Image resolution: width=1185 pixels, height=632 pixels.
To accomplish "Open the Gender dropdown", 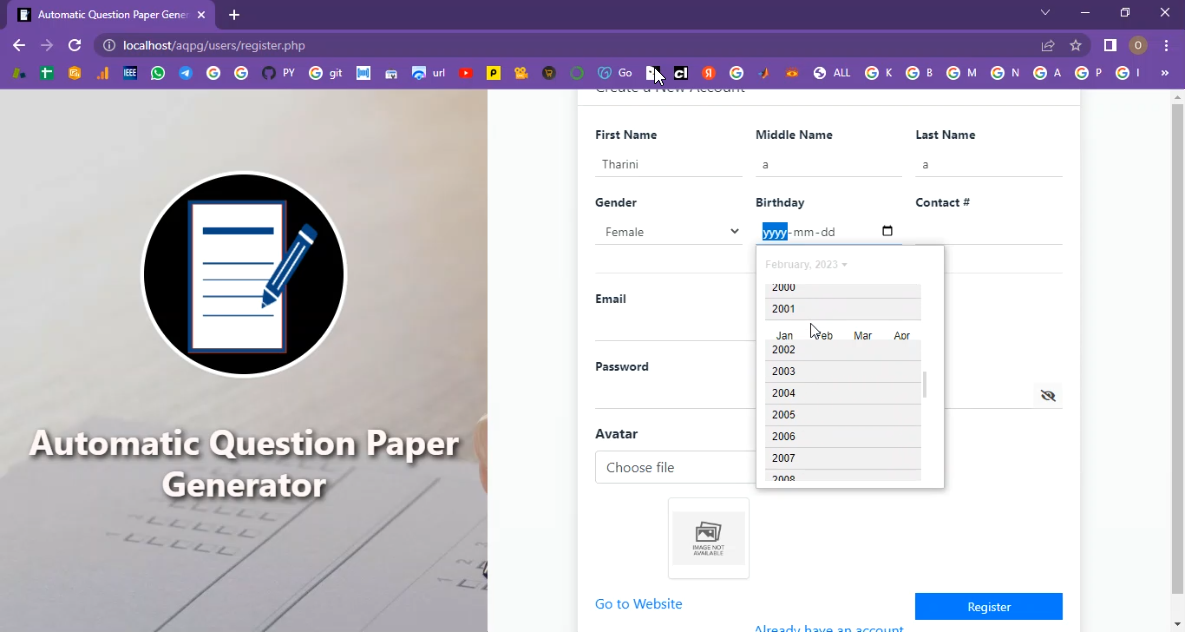I will [669, 232].
